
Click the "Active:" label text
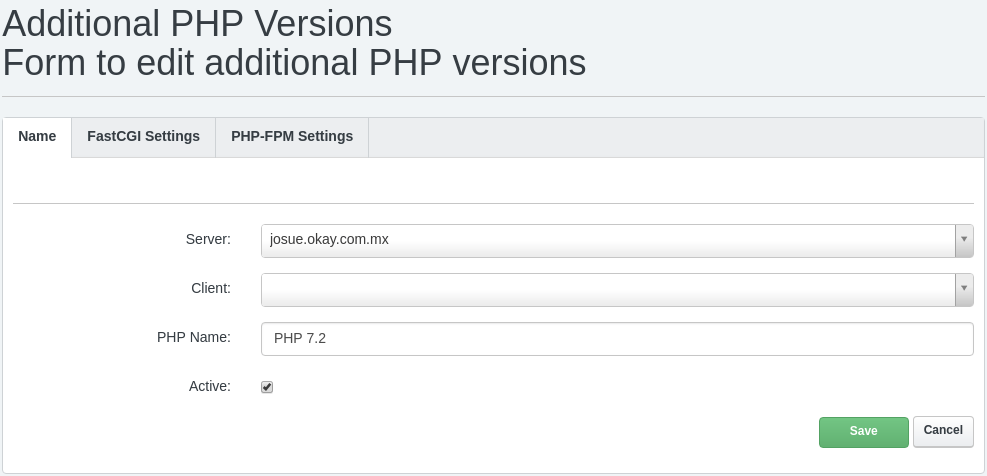(x=210, y=386)
